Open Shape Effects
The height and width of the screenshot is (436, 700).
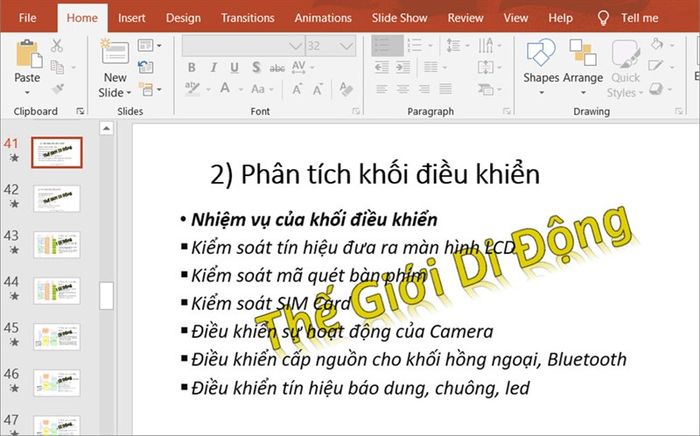click(661, 88)
